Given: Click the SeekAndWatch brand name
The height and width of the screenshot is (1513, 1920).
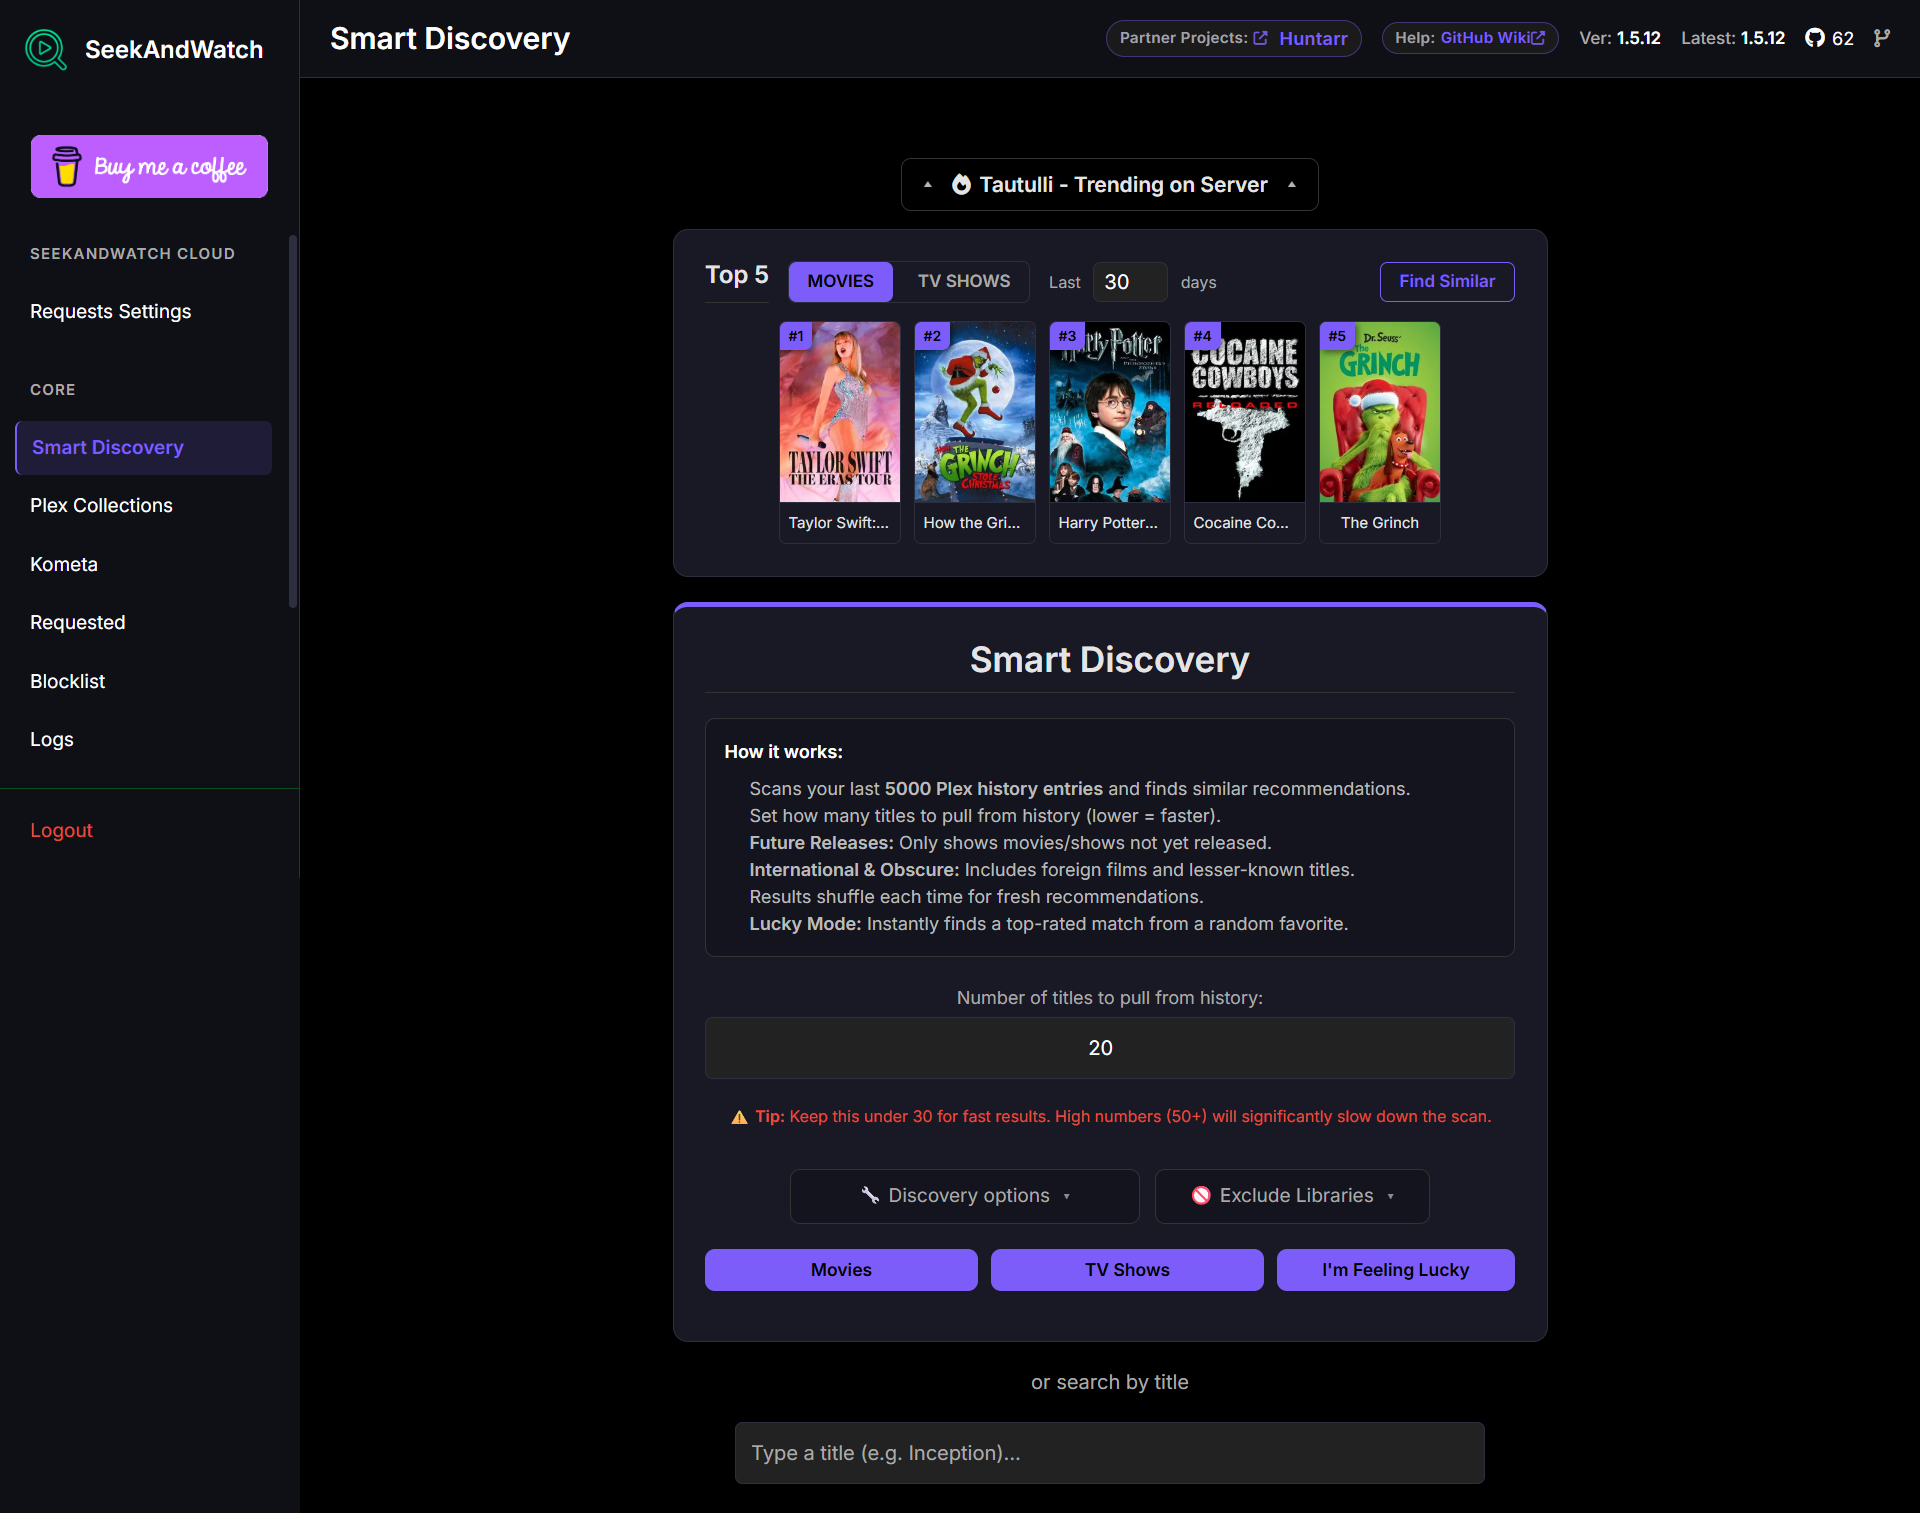Looking at the screenshot, I should 174,49.
